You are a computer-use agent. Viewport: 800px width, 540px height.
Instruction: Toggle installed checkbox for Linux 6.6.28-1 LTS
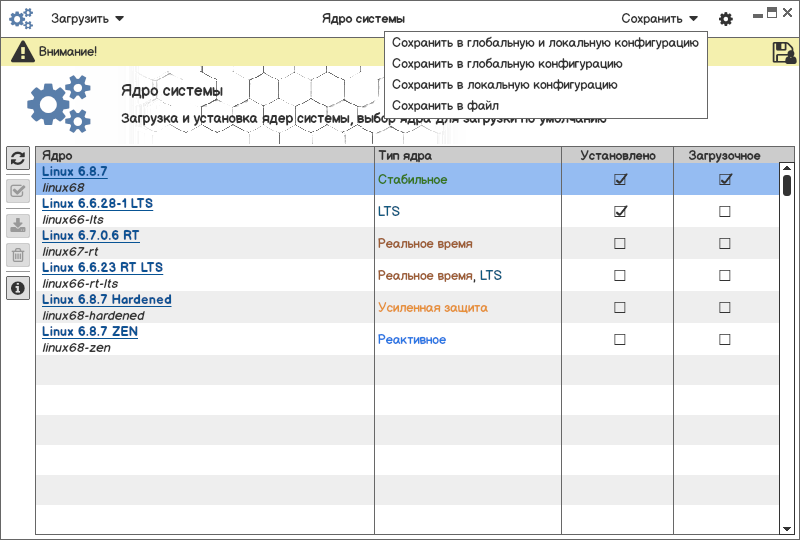(620, 211)
